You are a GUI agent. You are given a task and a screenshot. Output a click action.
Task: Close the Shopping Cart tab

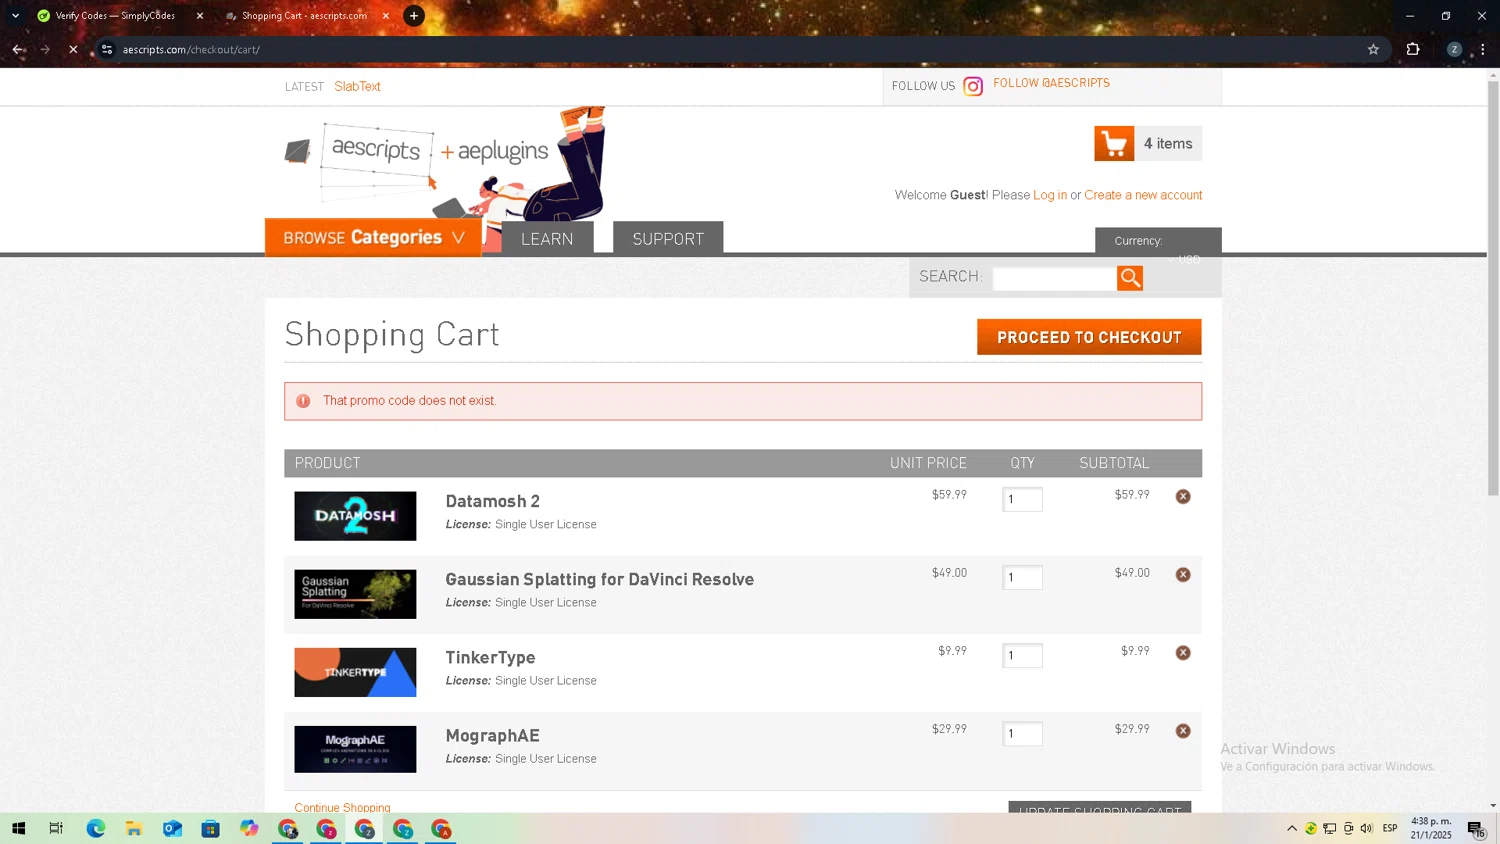[386, 16]
